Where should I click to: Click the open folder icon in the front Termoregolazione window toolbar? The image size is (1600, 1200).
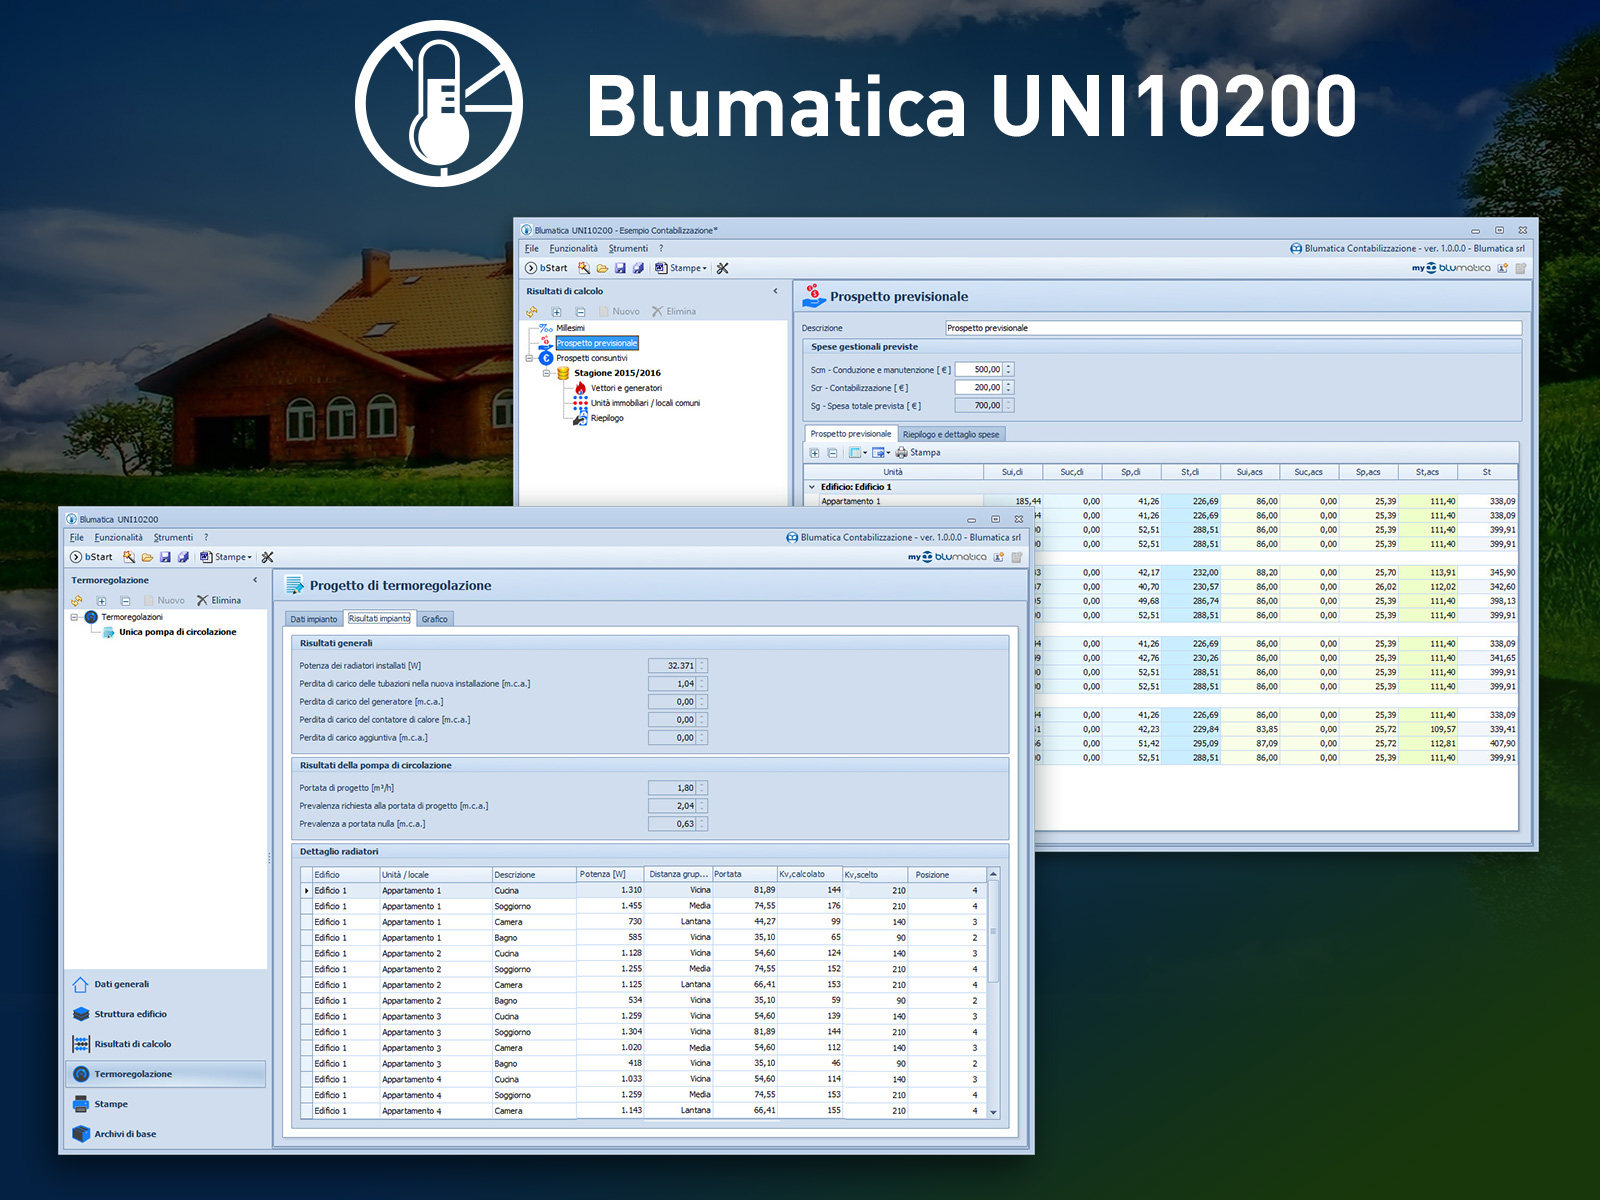coord(147,557)
